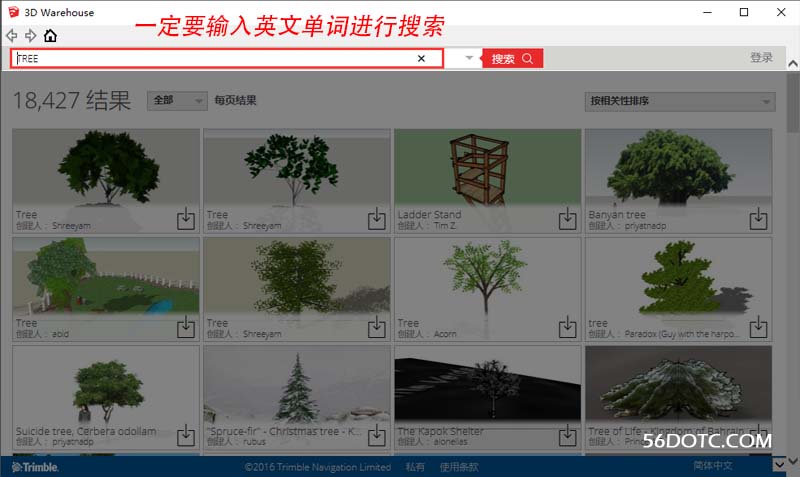Download the Tree model by Acorn

click(567, 327)
